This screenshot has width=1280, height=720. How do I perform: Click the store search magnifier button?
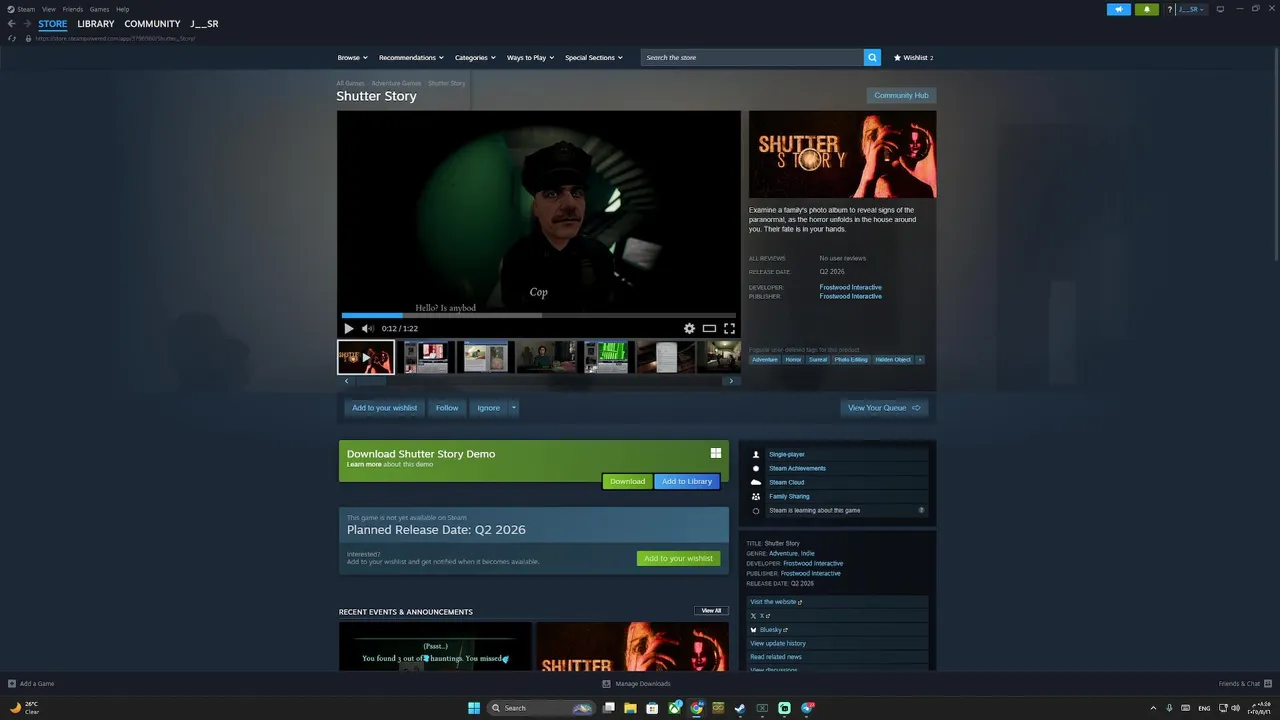click(x=872, y=58)
